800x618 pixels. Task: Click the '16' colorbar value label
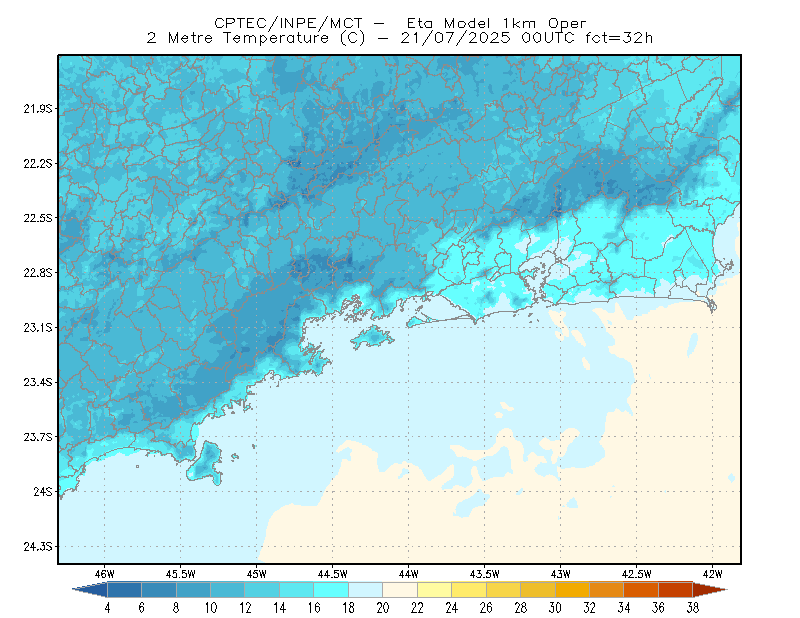[314, 608]
